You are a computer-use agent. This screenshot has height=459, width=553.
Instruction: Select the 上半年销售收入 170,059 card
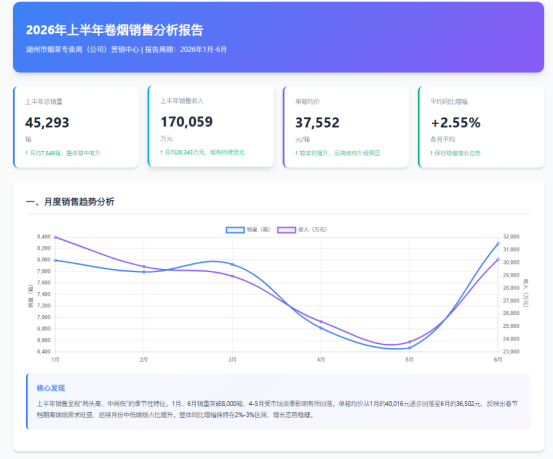211,126
